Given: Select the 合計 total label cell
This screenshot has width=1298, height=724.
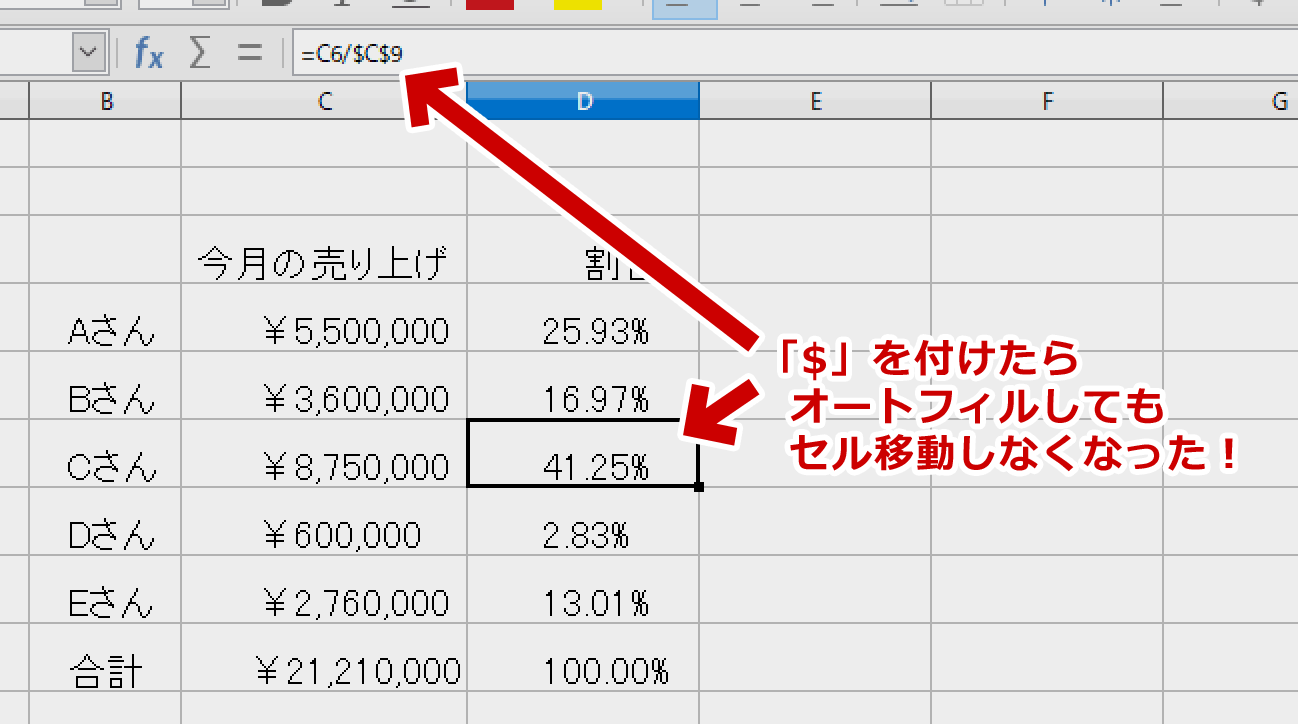Looking at the screenshot, I should pyautogui.click(x=106, y=658).
